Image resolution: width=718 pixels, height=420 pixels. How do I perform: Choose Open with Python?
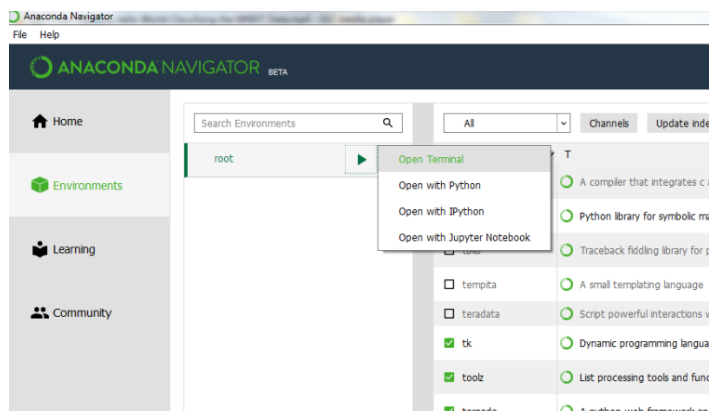[x=464, y=185]
